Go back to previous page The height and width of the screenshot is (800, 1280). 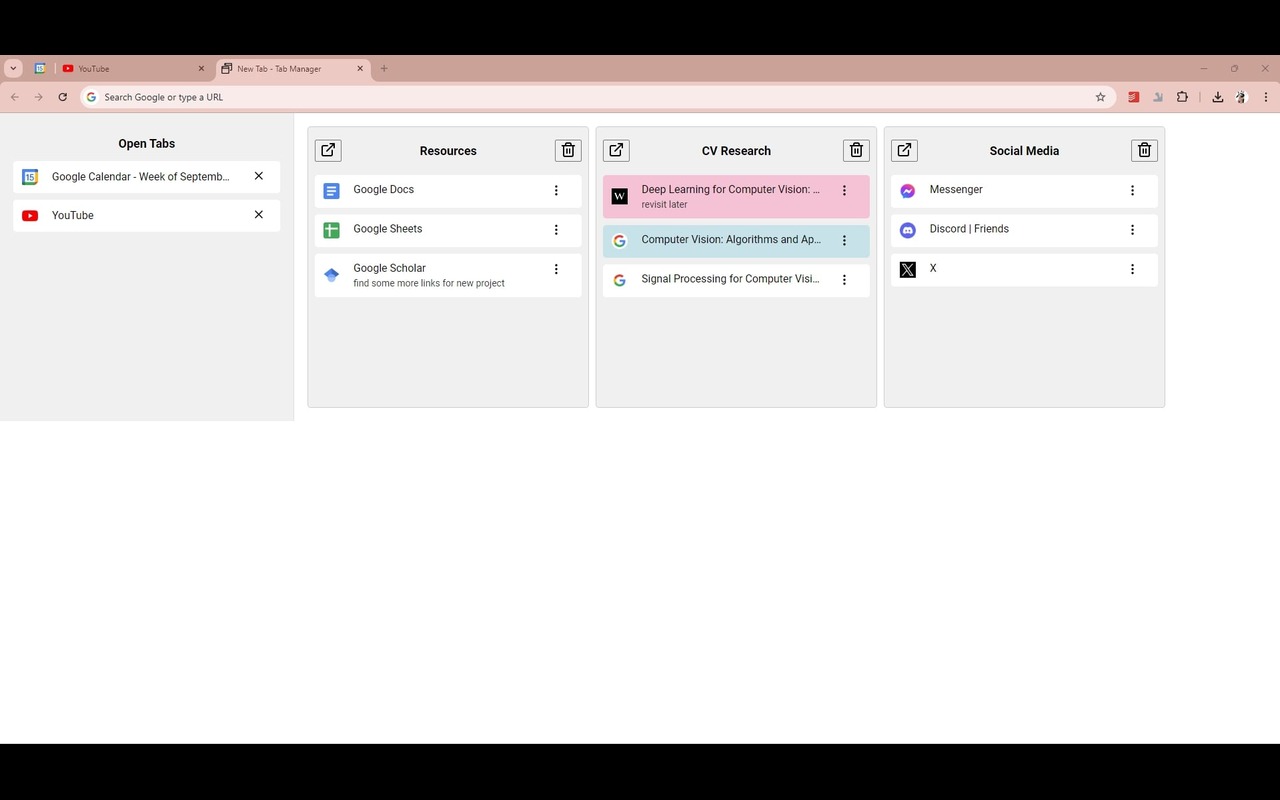[14, 97]
